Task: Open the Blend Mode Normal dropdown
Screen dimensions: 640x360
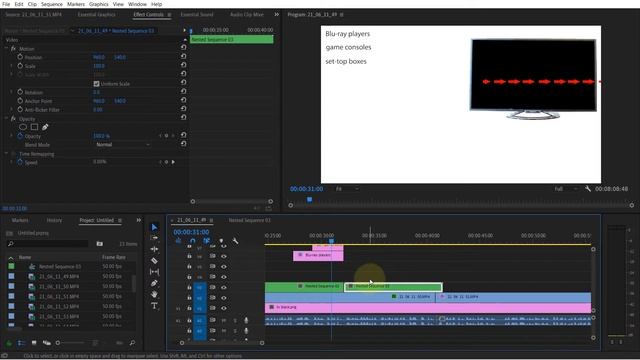Action: [x=123, y=144]
